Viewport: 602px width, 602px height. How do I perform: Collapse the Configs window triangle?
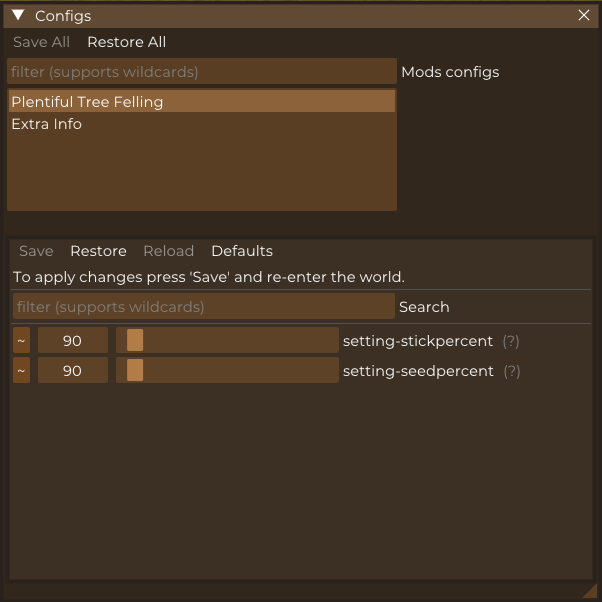point(18,15)
